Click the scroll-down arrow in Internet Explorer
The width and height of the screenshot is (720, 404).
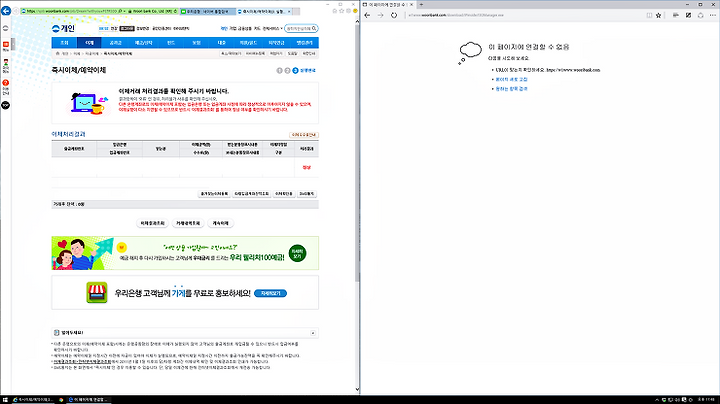tap(358, 390)
